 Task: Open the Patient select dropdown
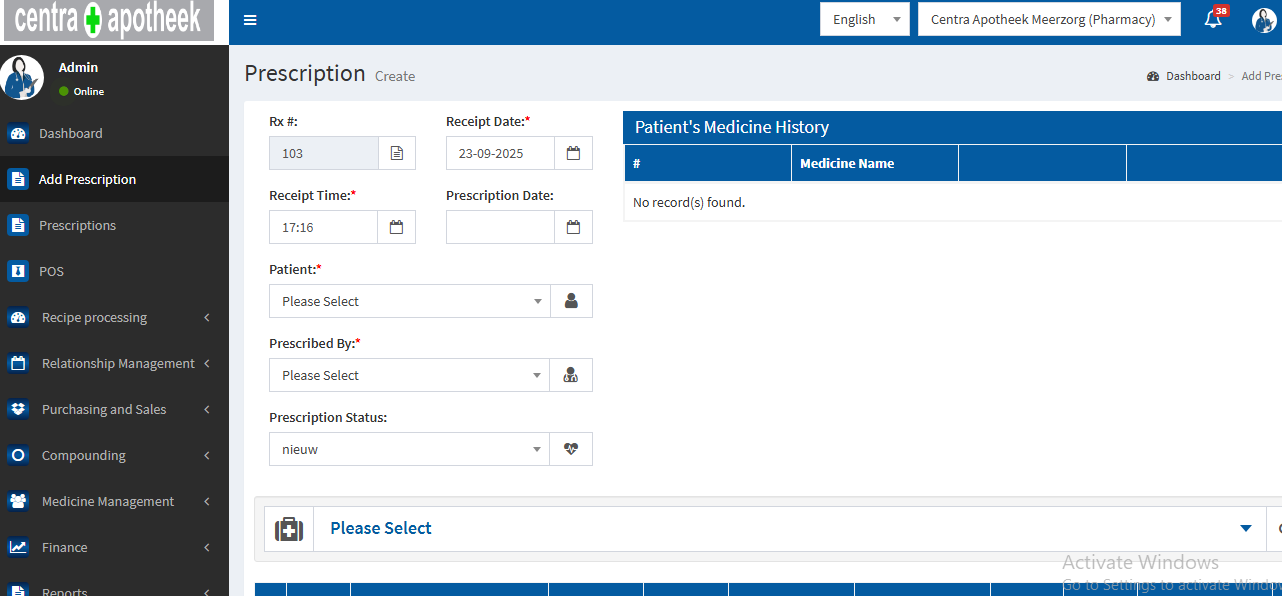click(x=409, y=301)
